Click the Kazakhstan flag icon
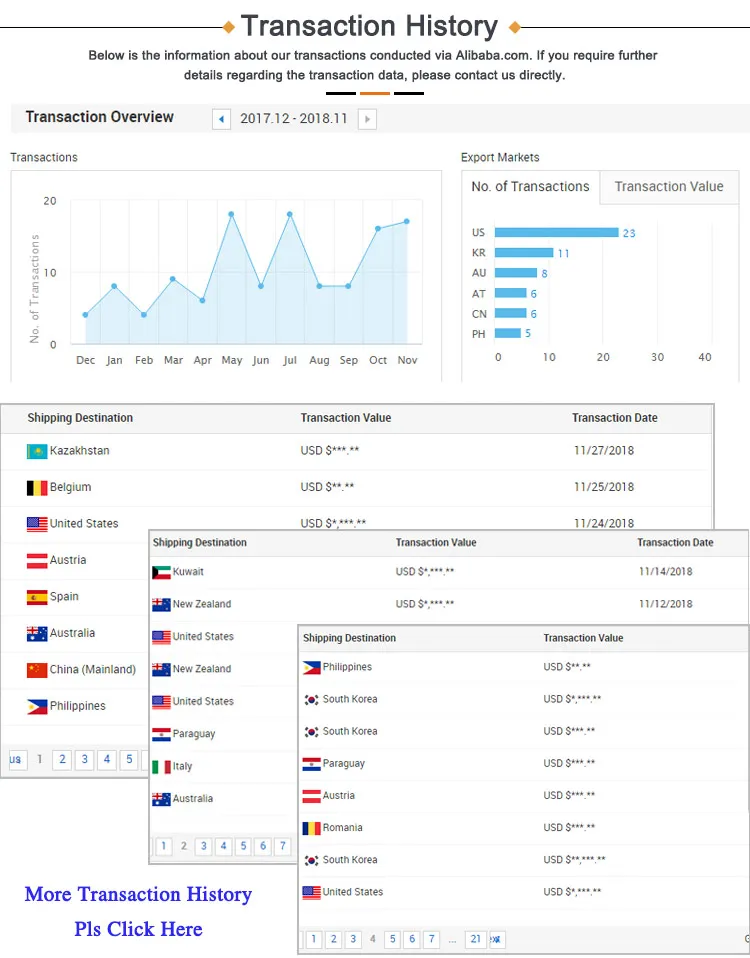Screen dimensions: 750x958 click(x=37, y=451)
